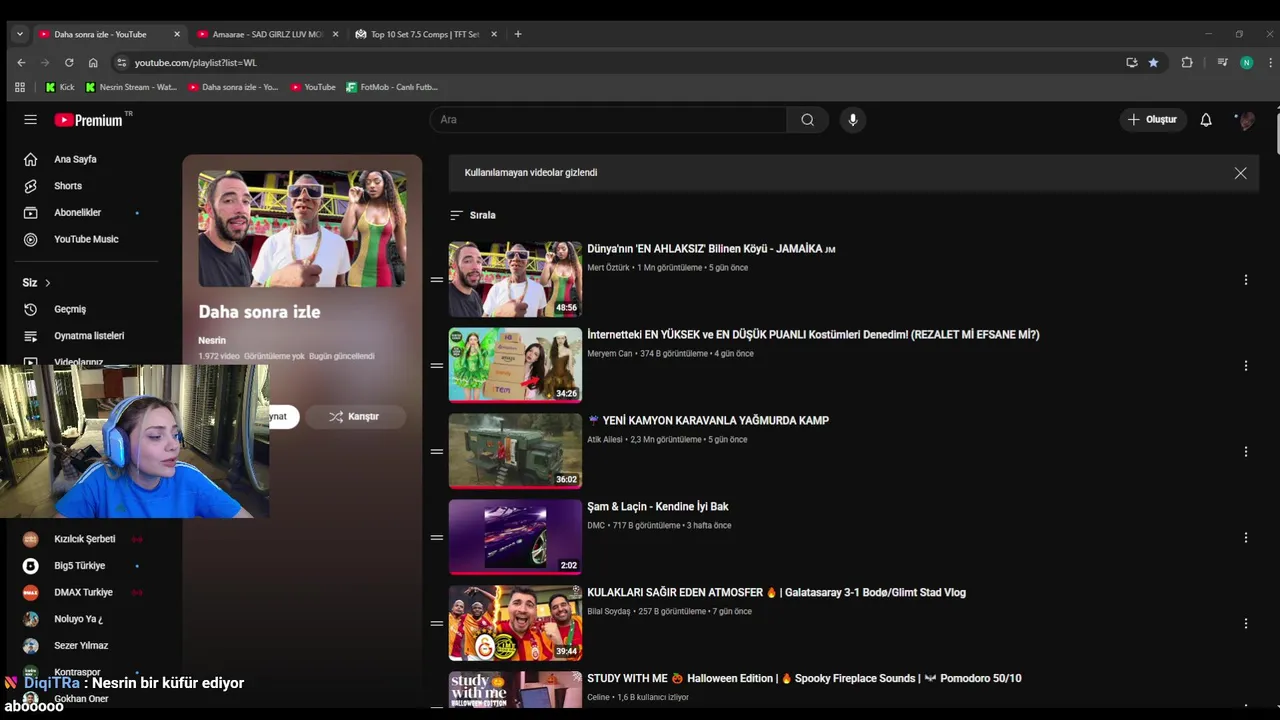
Task: Click the browser address bar URL
Action: (x=196, y=62)
